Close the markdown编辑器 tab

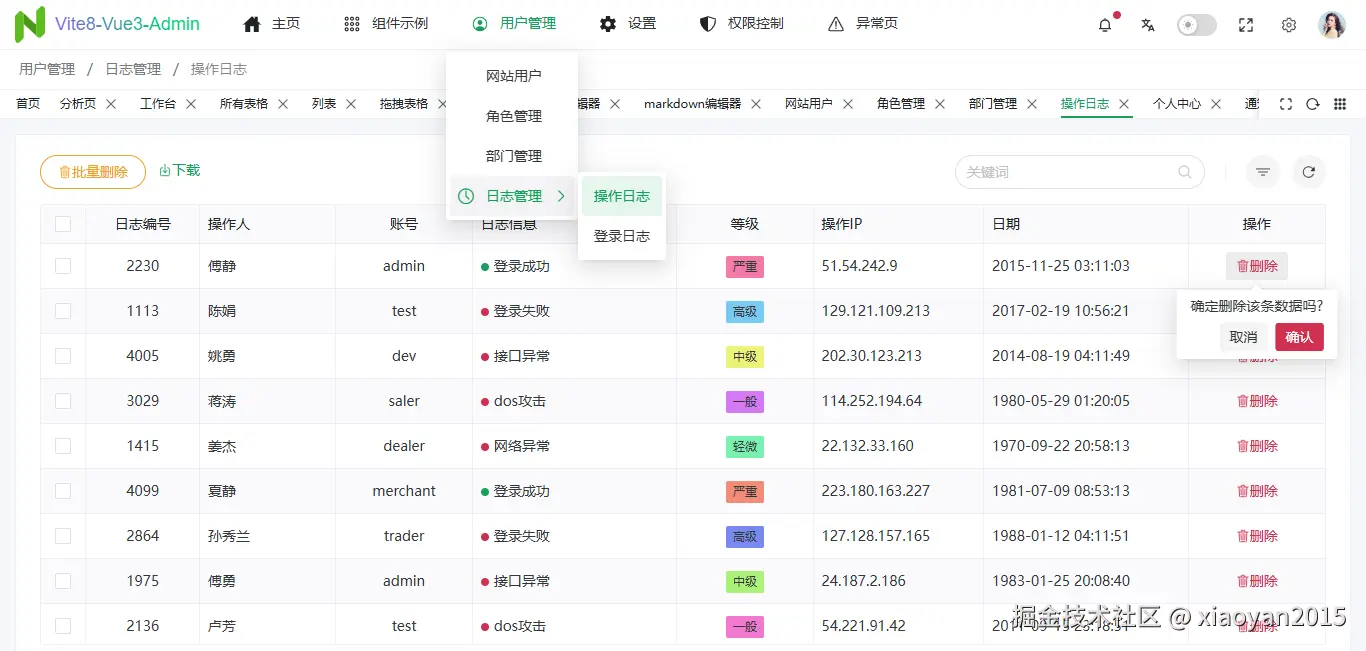tap(756, 104)
